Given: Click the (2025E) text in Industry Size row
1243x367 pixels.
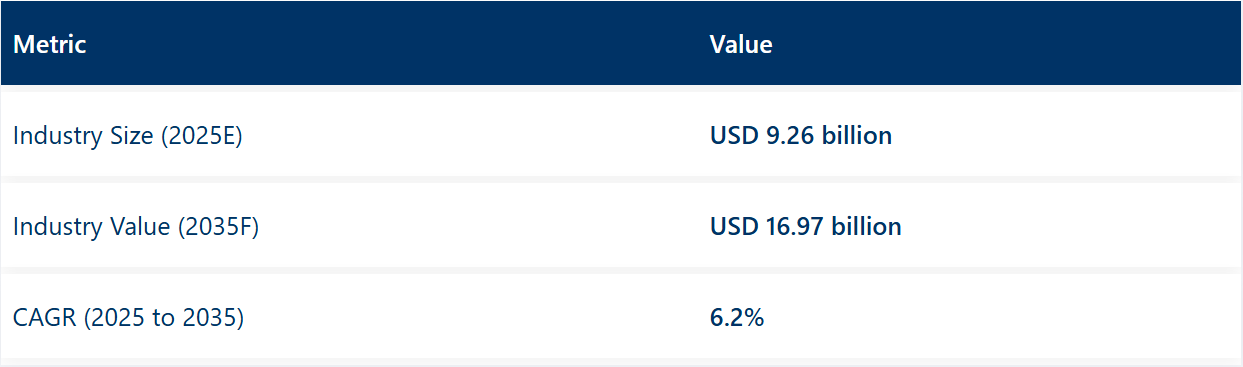Looking at the screenshot, I should (202, 136).
